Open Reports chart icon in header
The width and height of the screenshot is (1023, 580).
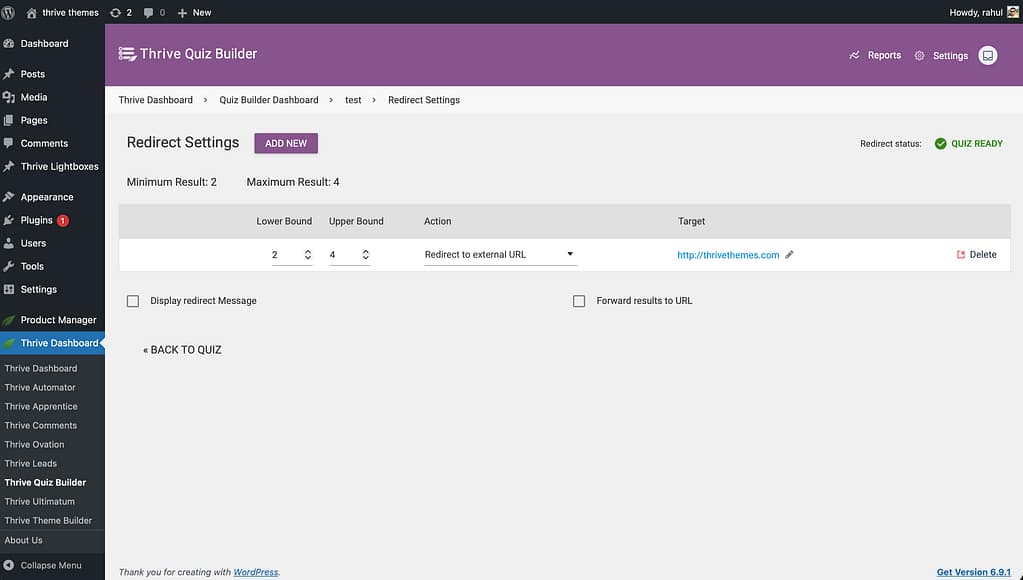click(x=854, y=56)
